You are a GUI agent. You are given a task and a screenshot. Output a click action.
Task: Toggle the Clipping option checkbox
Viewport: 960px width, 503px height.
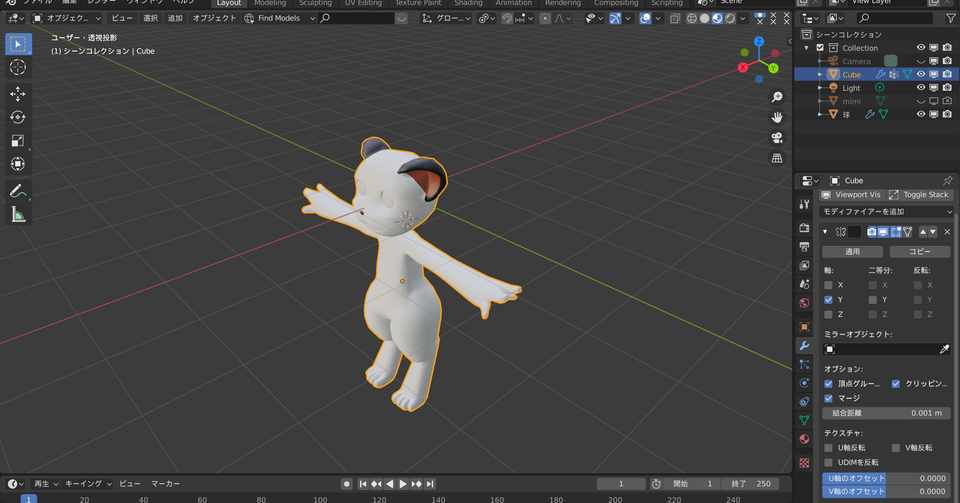[896, 384]
